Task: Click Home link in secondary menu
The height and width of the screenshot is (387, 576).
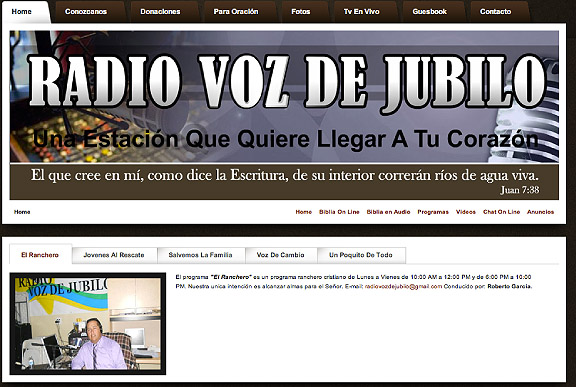Action: [303, 212]
